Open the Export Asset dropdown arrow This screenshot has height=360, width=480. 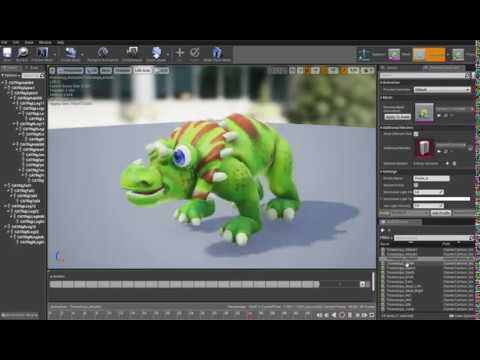pyautogui.click(x=168, y=53)
